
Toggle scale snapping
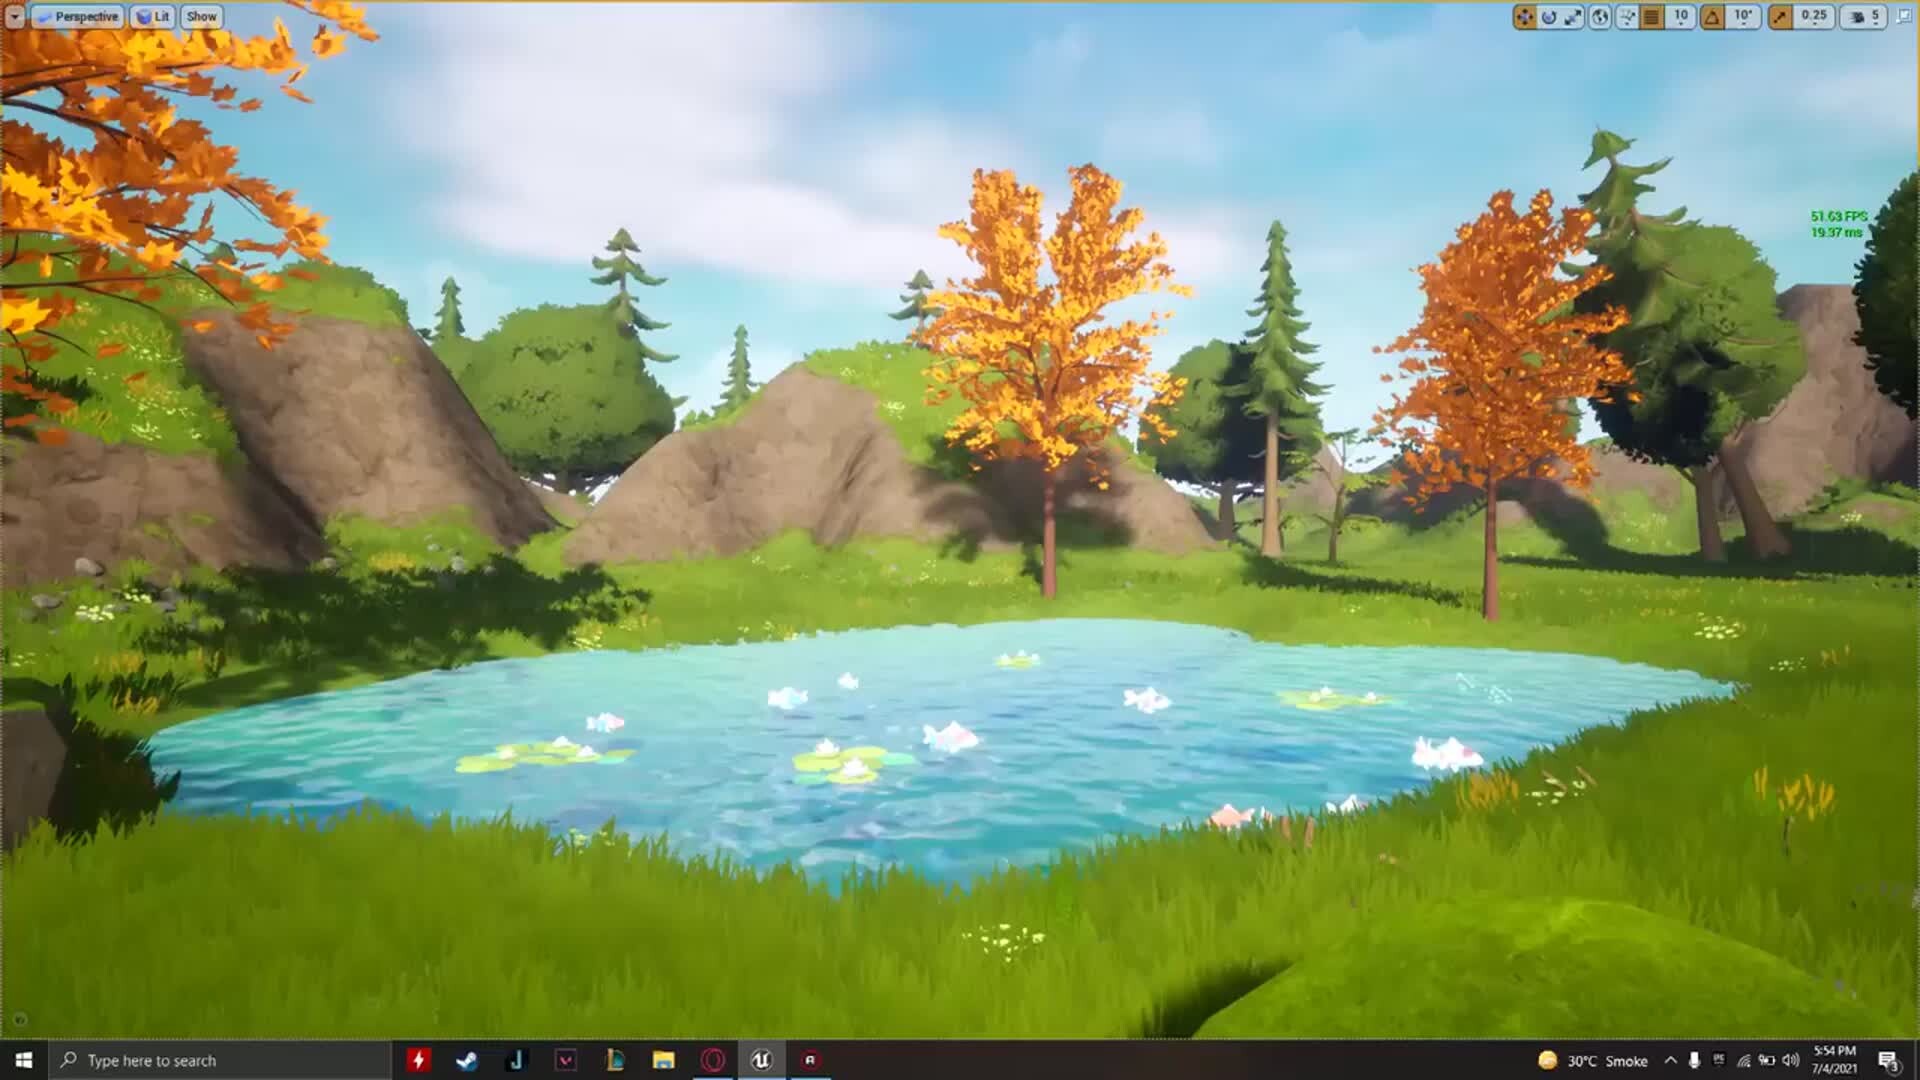[1778, 16]
